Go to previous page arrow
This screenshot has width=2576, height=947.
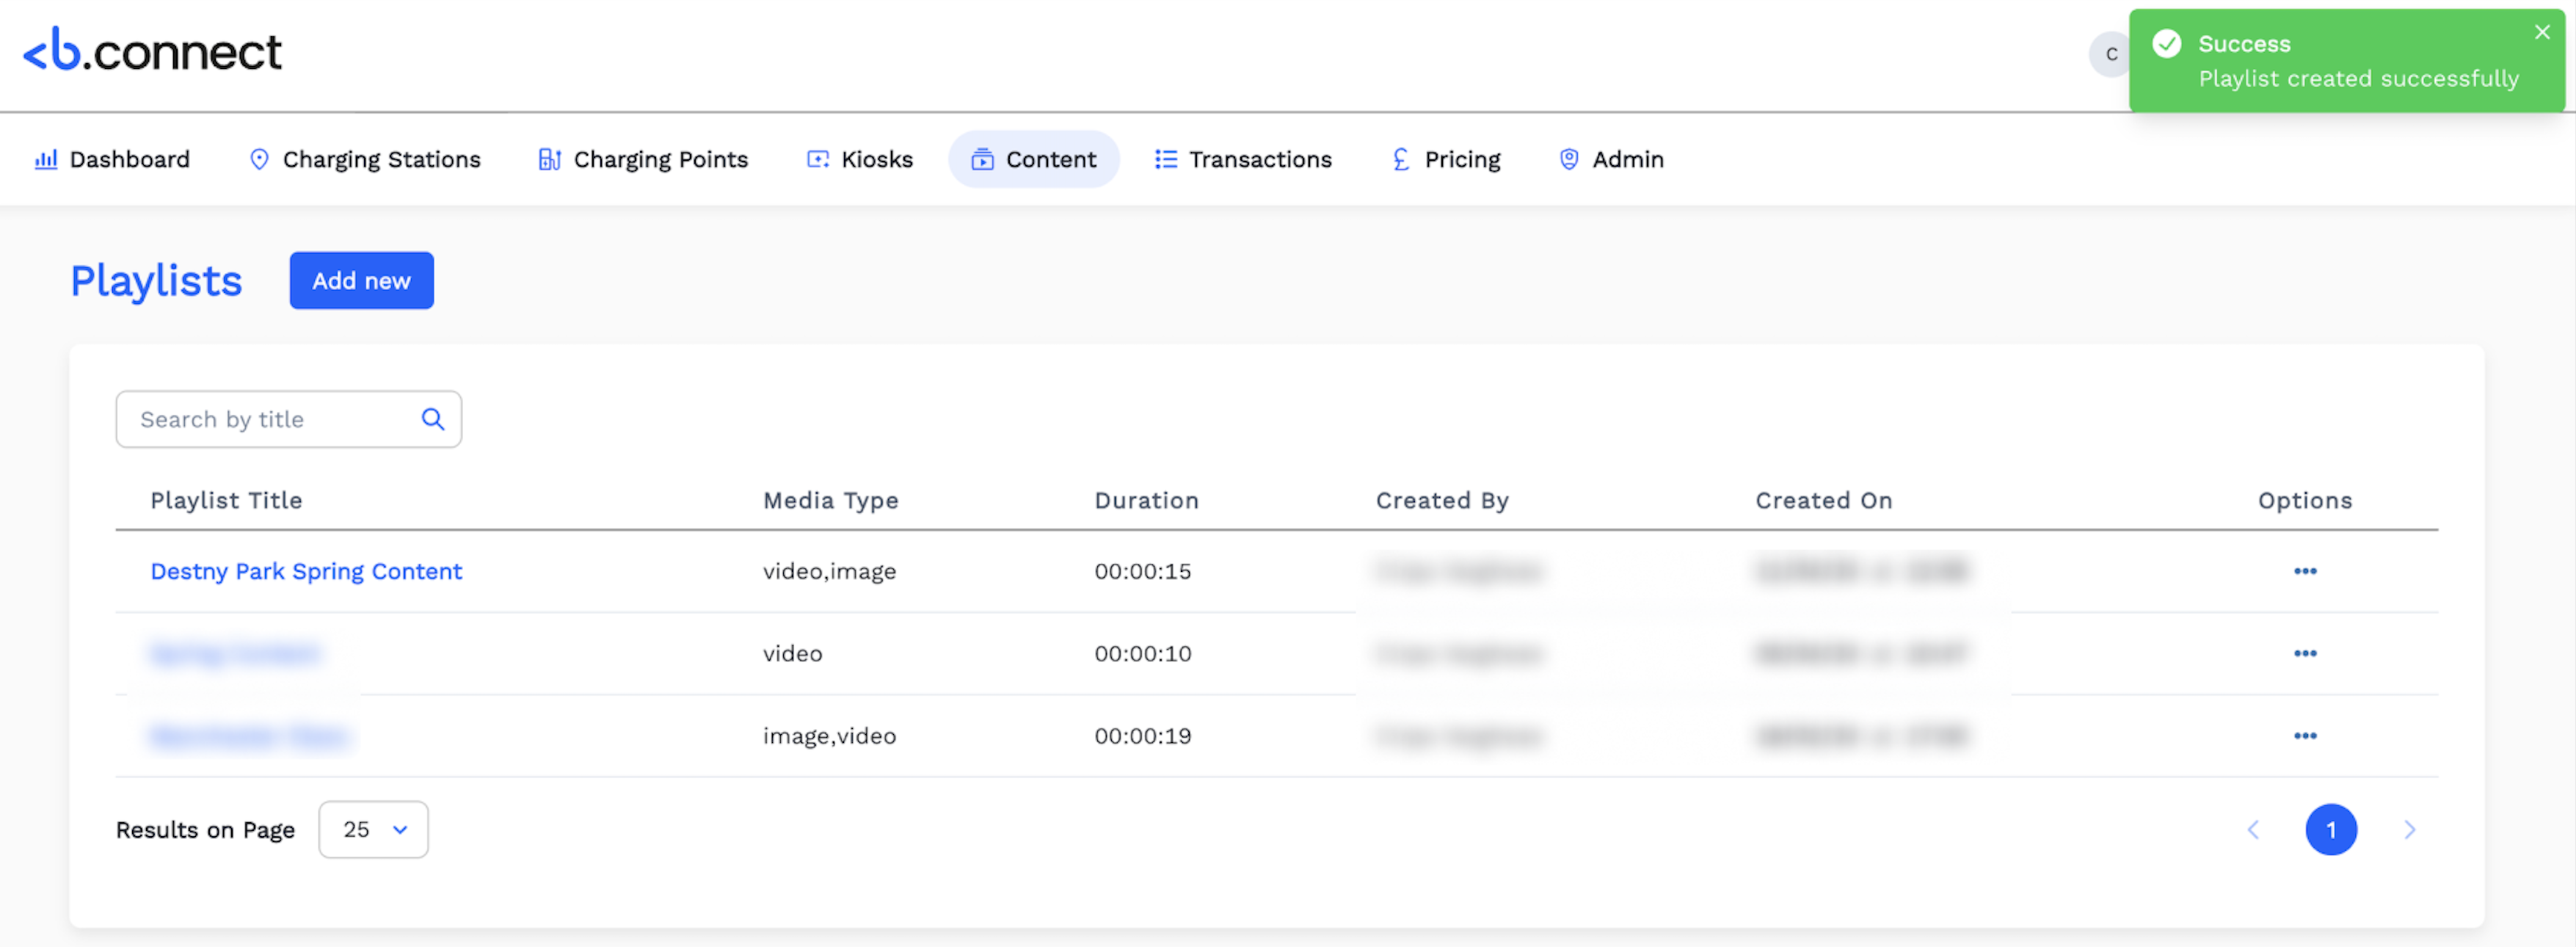tap(2253, 829)
